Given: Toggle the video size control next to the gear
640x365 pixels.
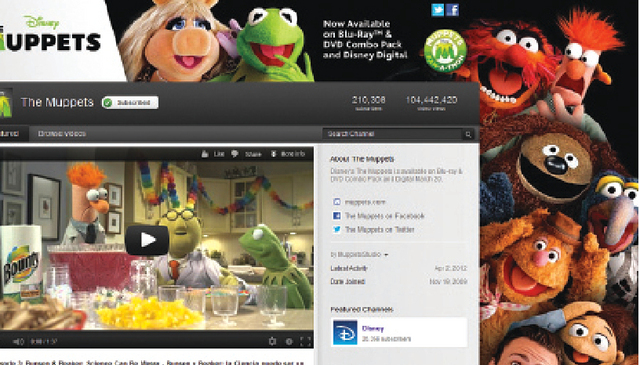Looking at the screenshot, I should [x=289, y=341].
